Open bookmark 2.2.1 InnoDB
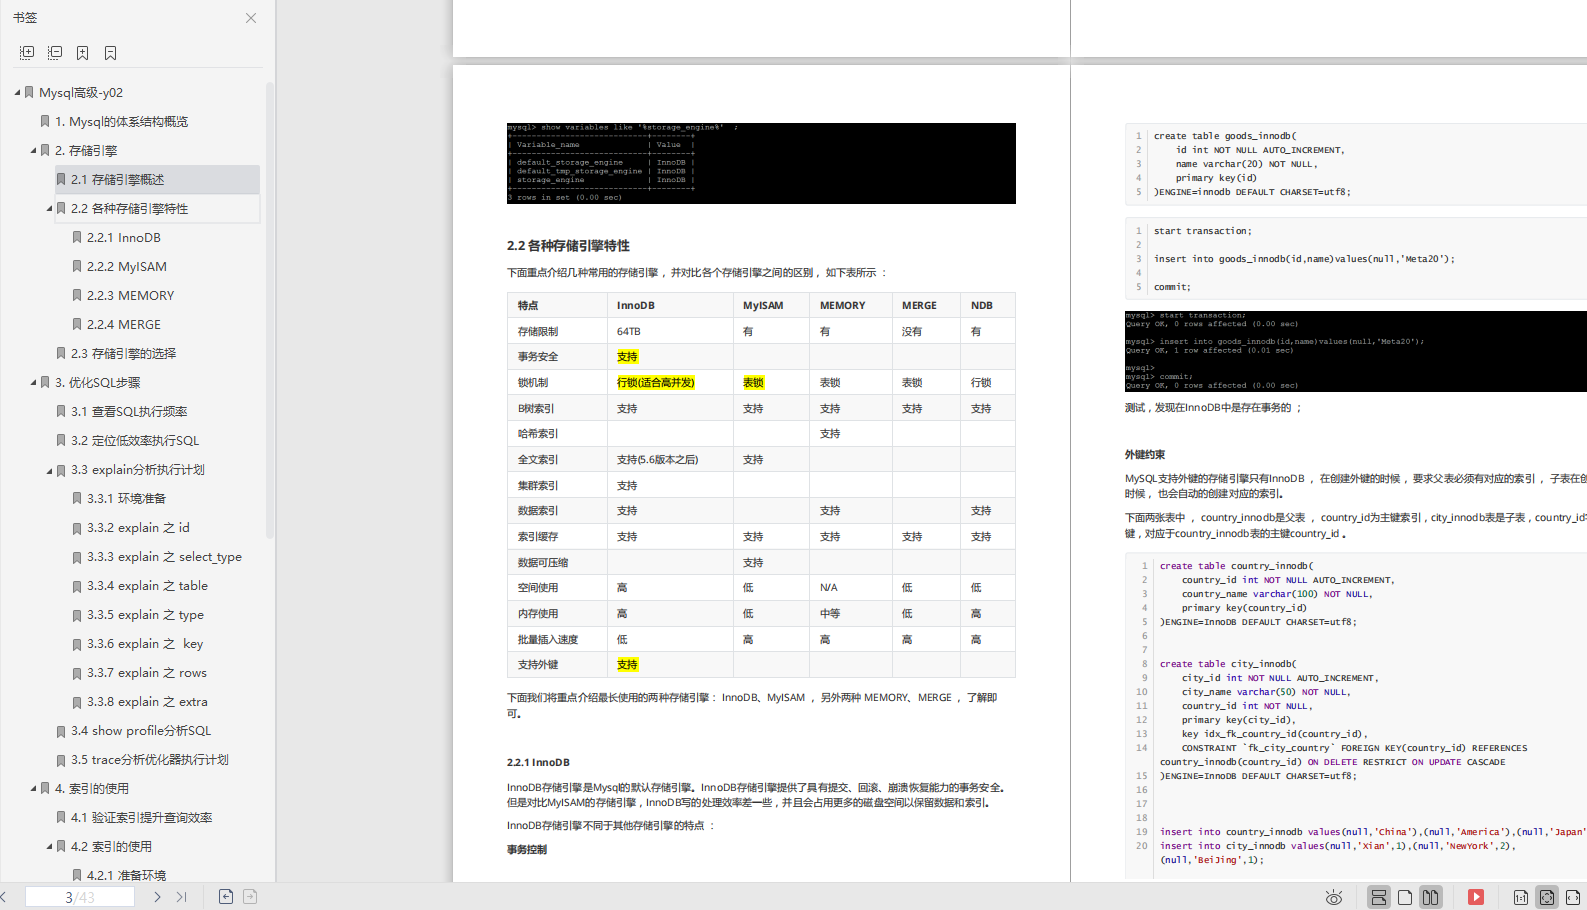The image size is (1587, 910). (124, 237)
